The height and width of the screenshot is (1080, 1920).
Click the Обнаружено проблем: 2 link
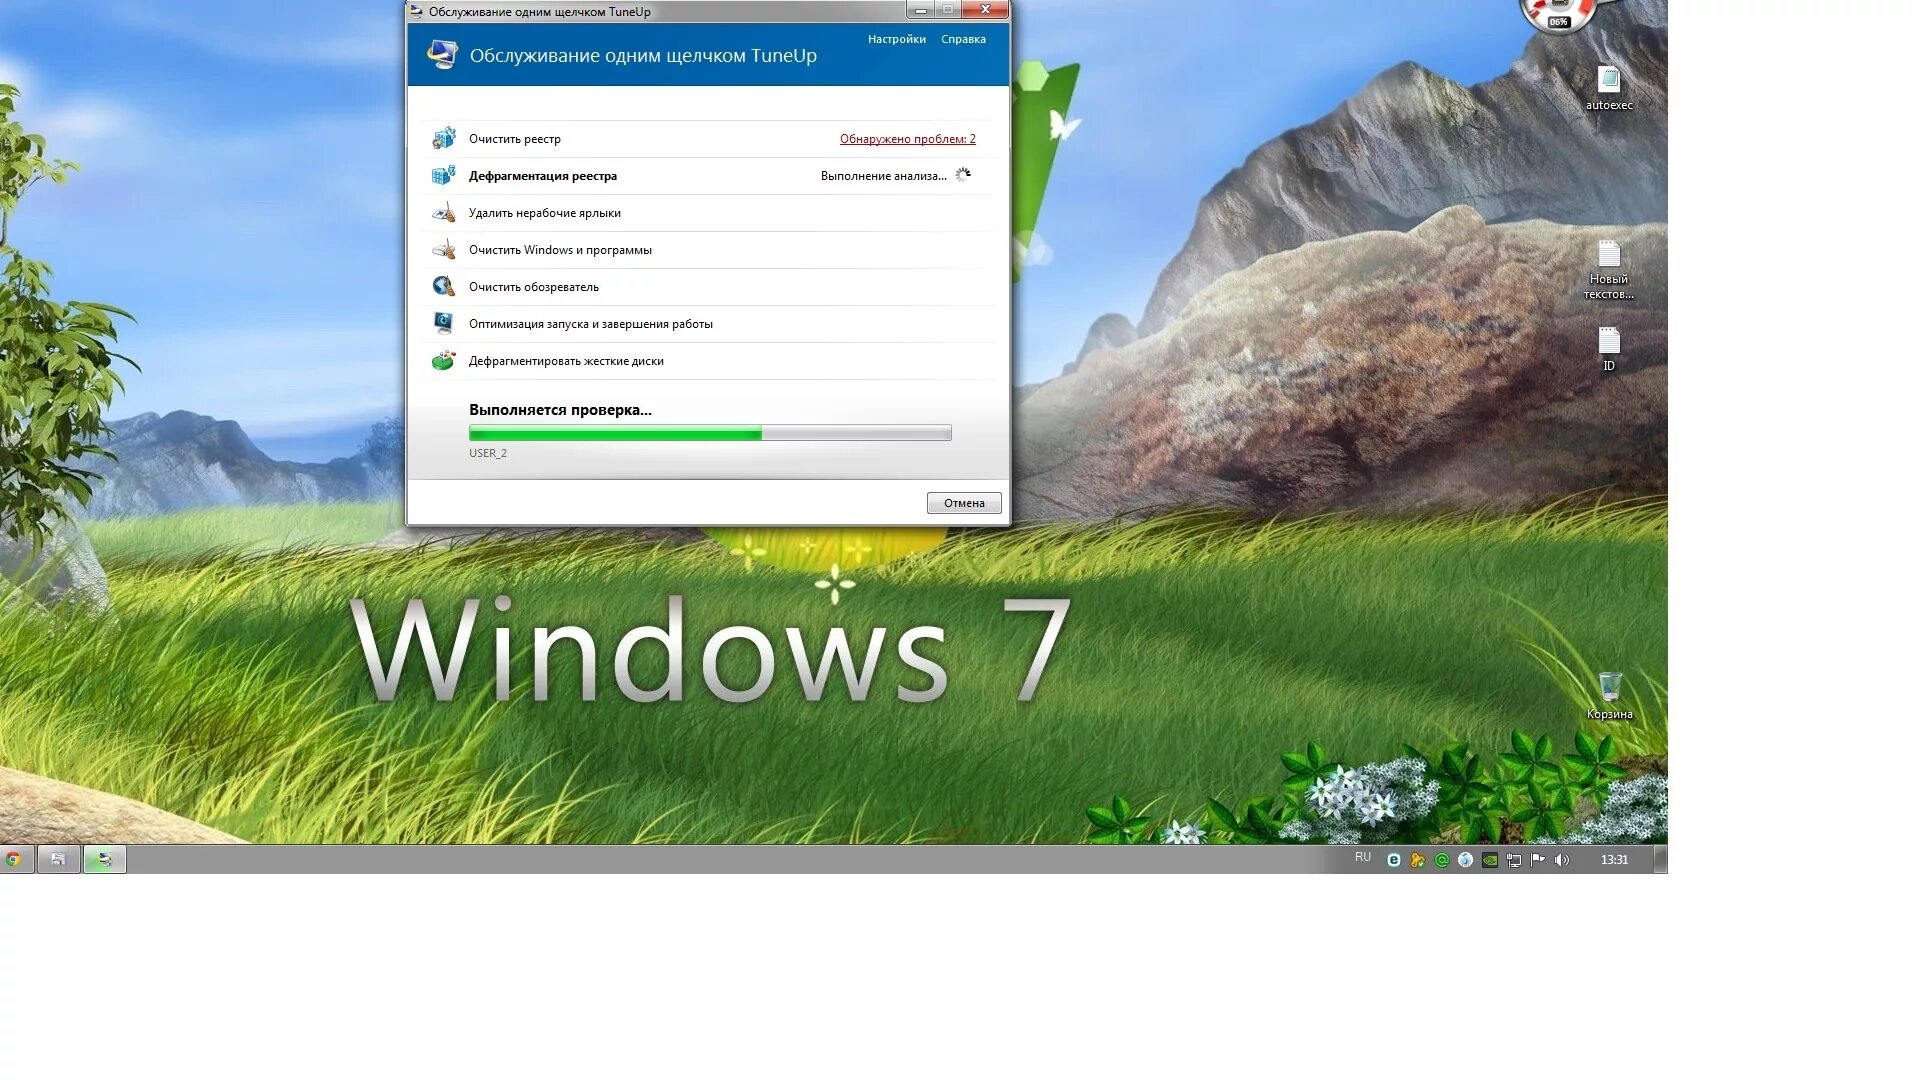point(907,139)
